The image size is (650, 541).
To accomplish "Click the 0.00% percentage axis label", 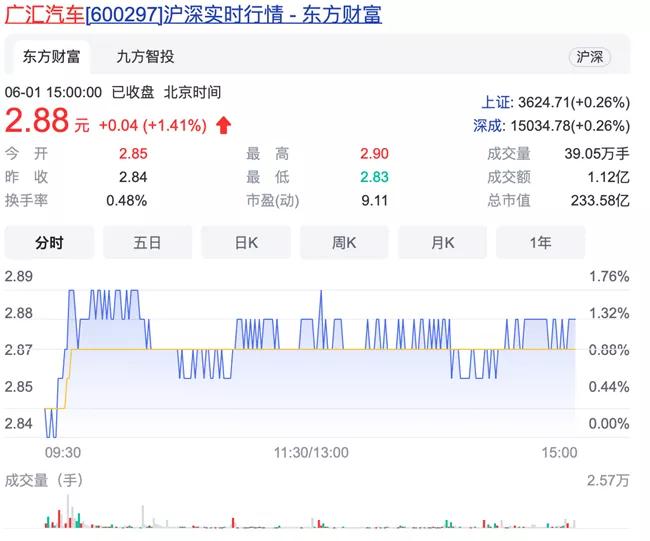I will point(609,423).
